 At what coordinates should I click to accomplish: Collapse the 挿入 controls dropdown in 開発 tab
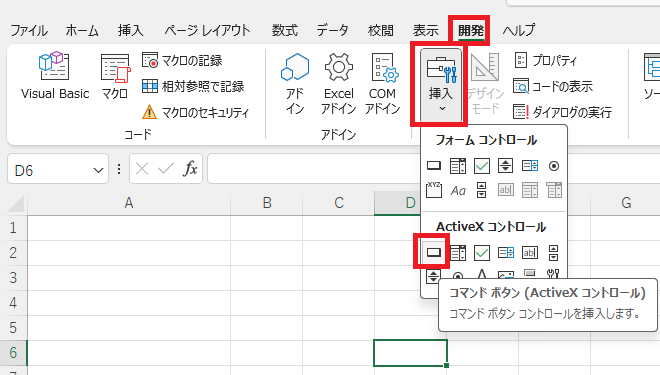tap(440, 86)
